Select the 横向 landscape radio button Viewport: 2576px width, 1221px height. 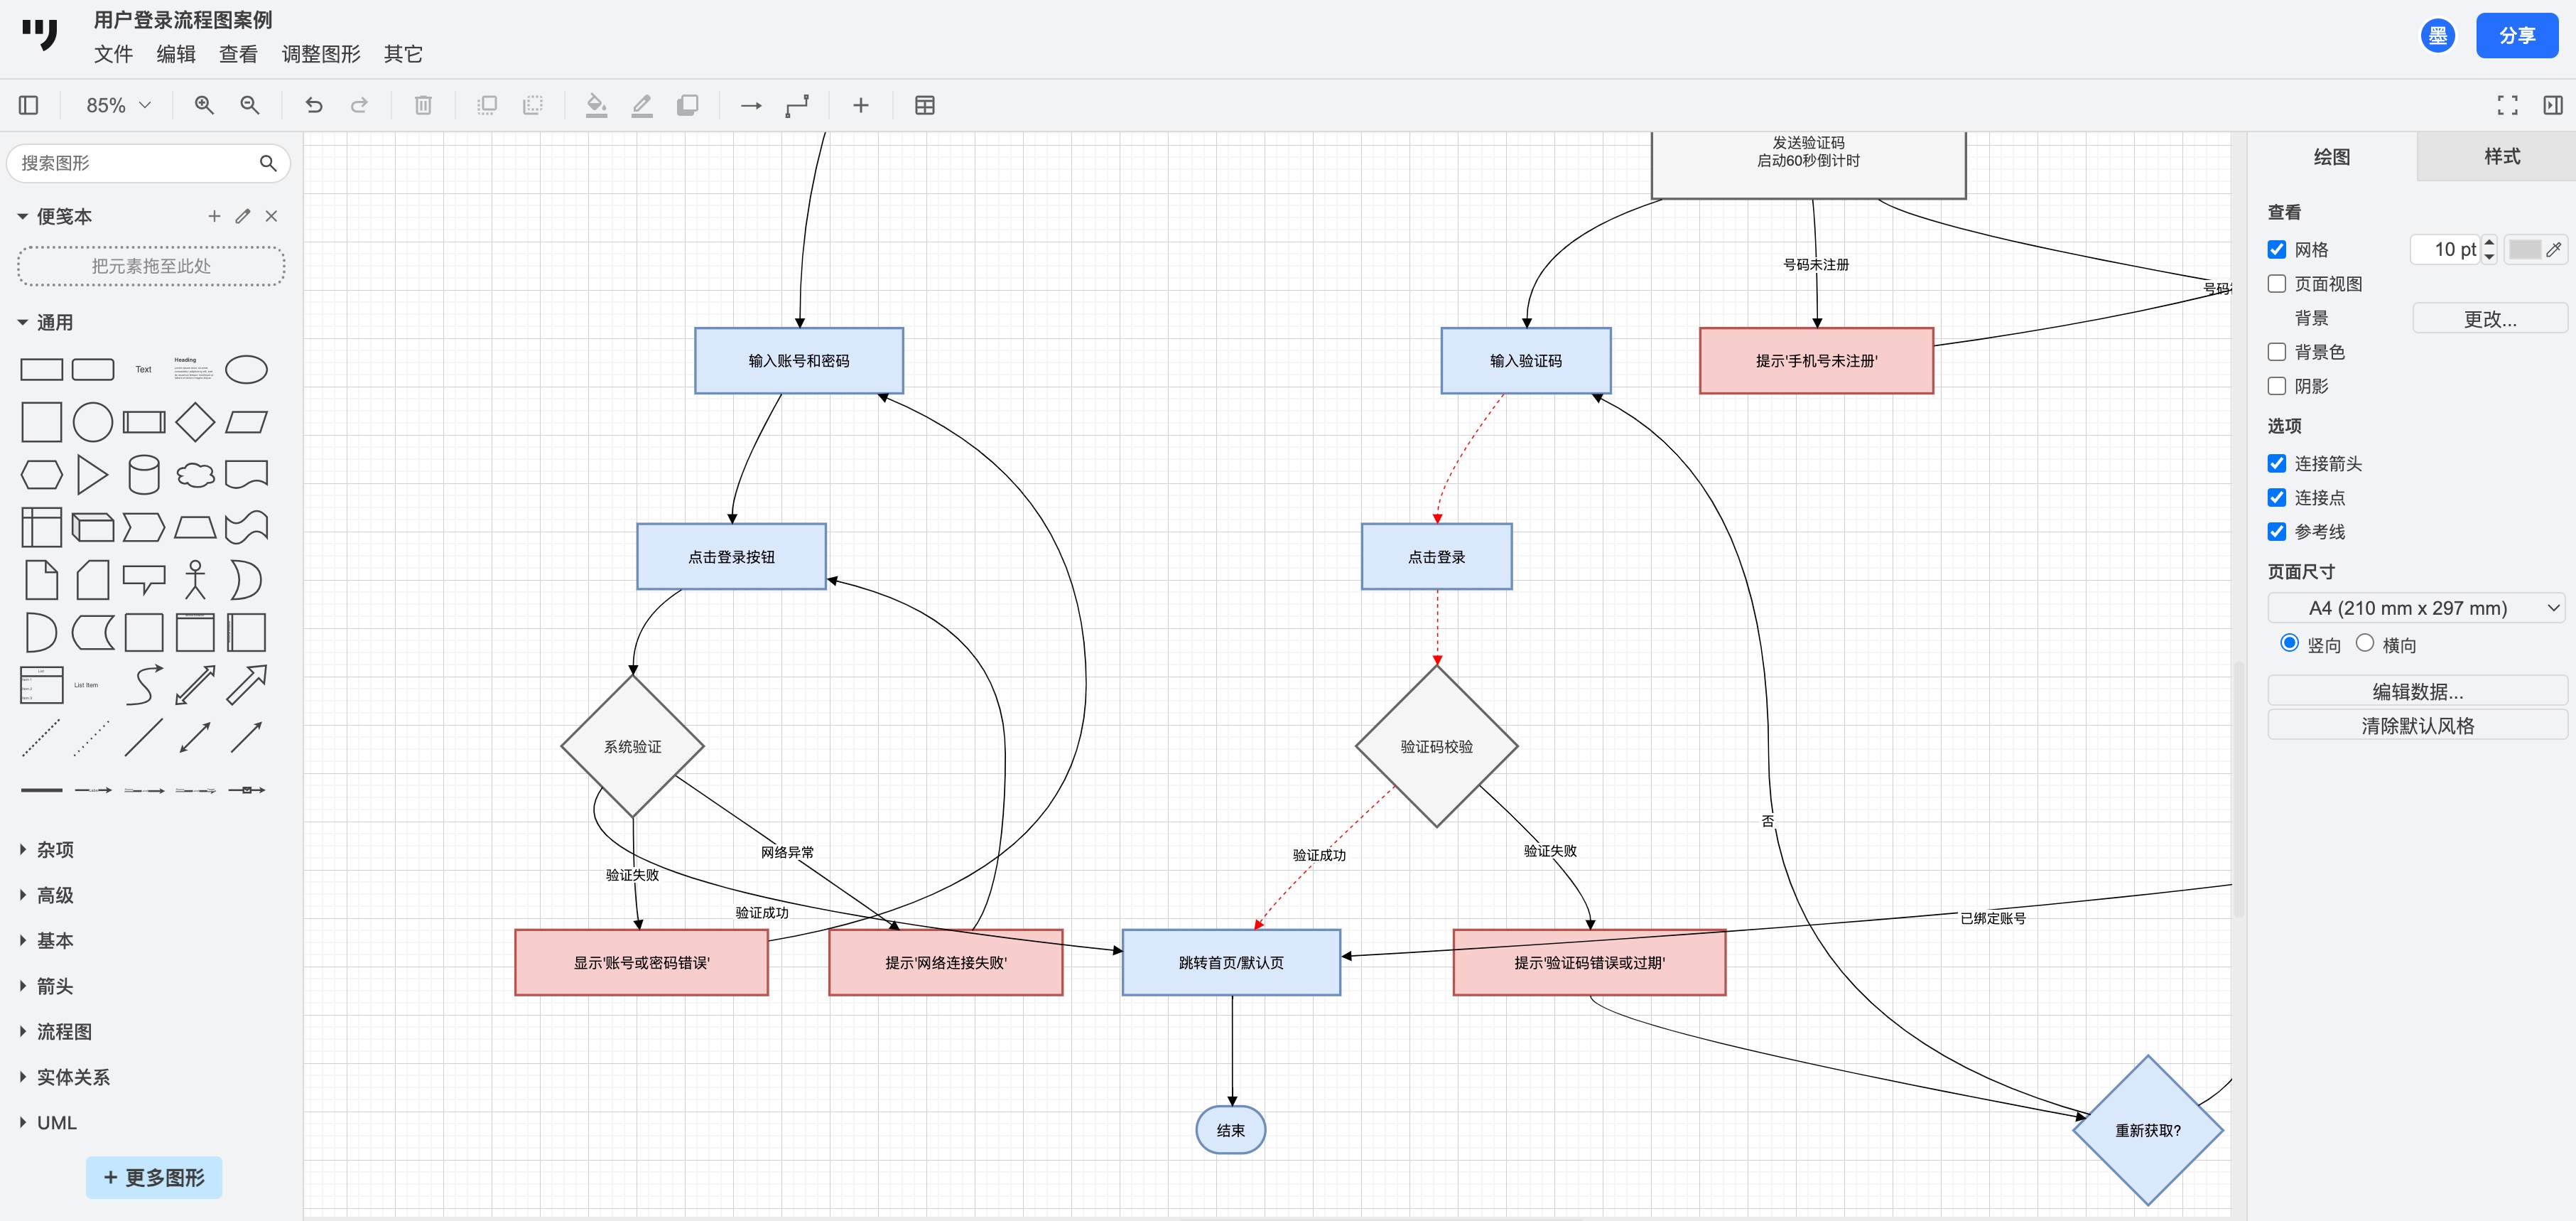click(x=2365, y=643)
